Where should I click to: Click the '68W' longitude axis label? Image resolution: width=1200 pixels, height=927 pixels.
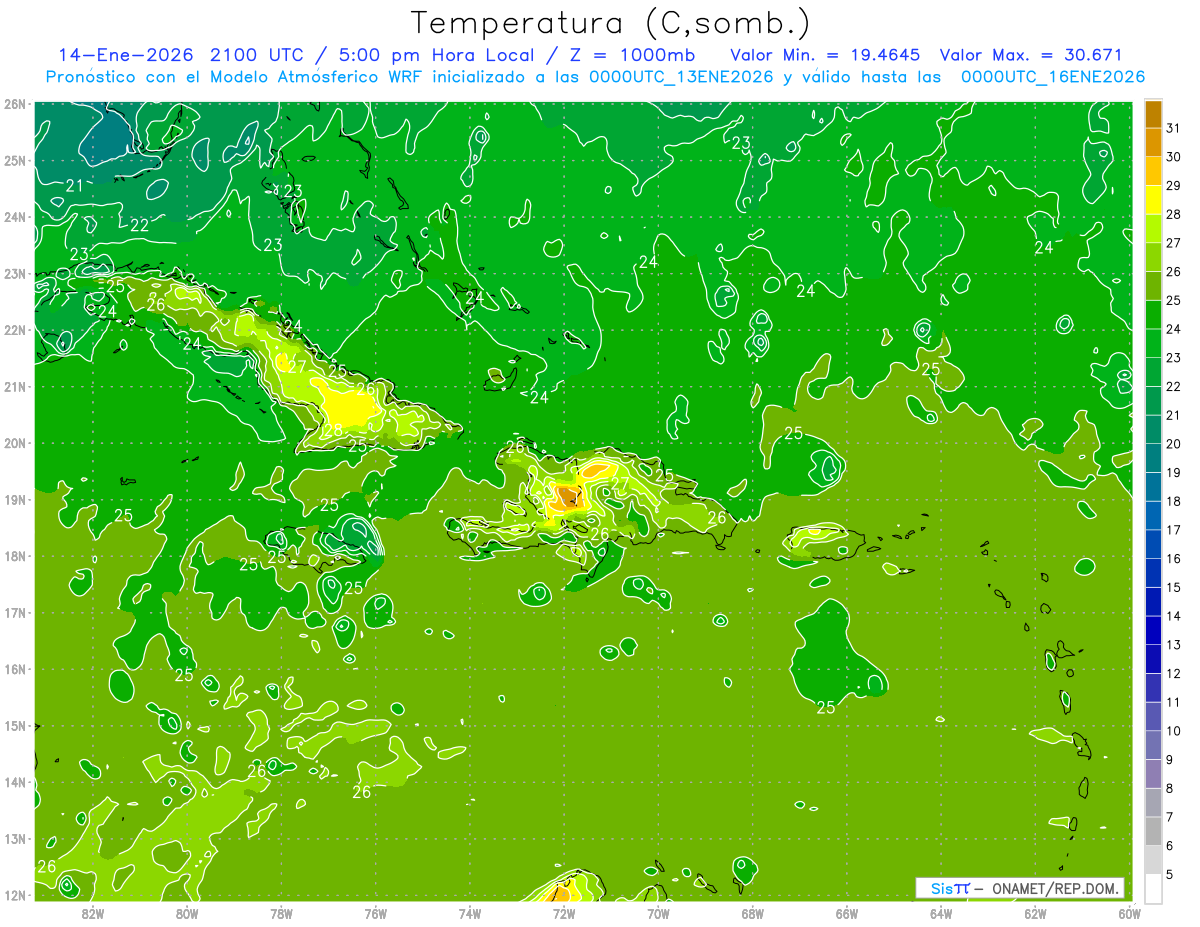click(x=752, y=913)
